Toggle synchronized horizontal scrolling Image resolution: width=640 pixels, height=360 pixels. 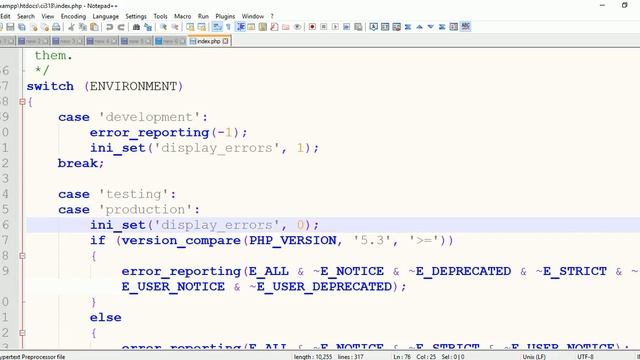[202, 27]
